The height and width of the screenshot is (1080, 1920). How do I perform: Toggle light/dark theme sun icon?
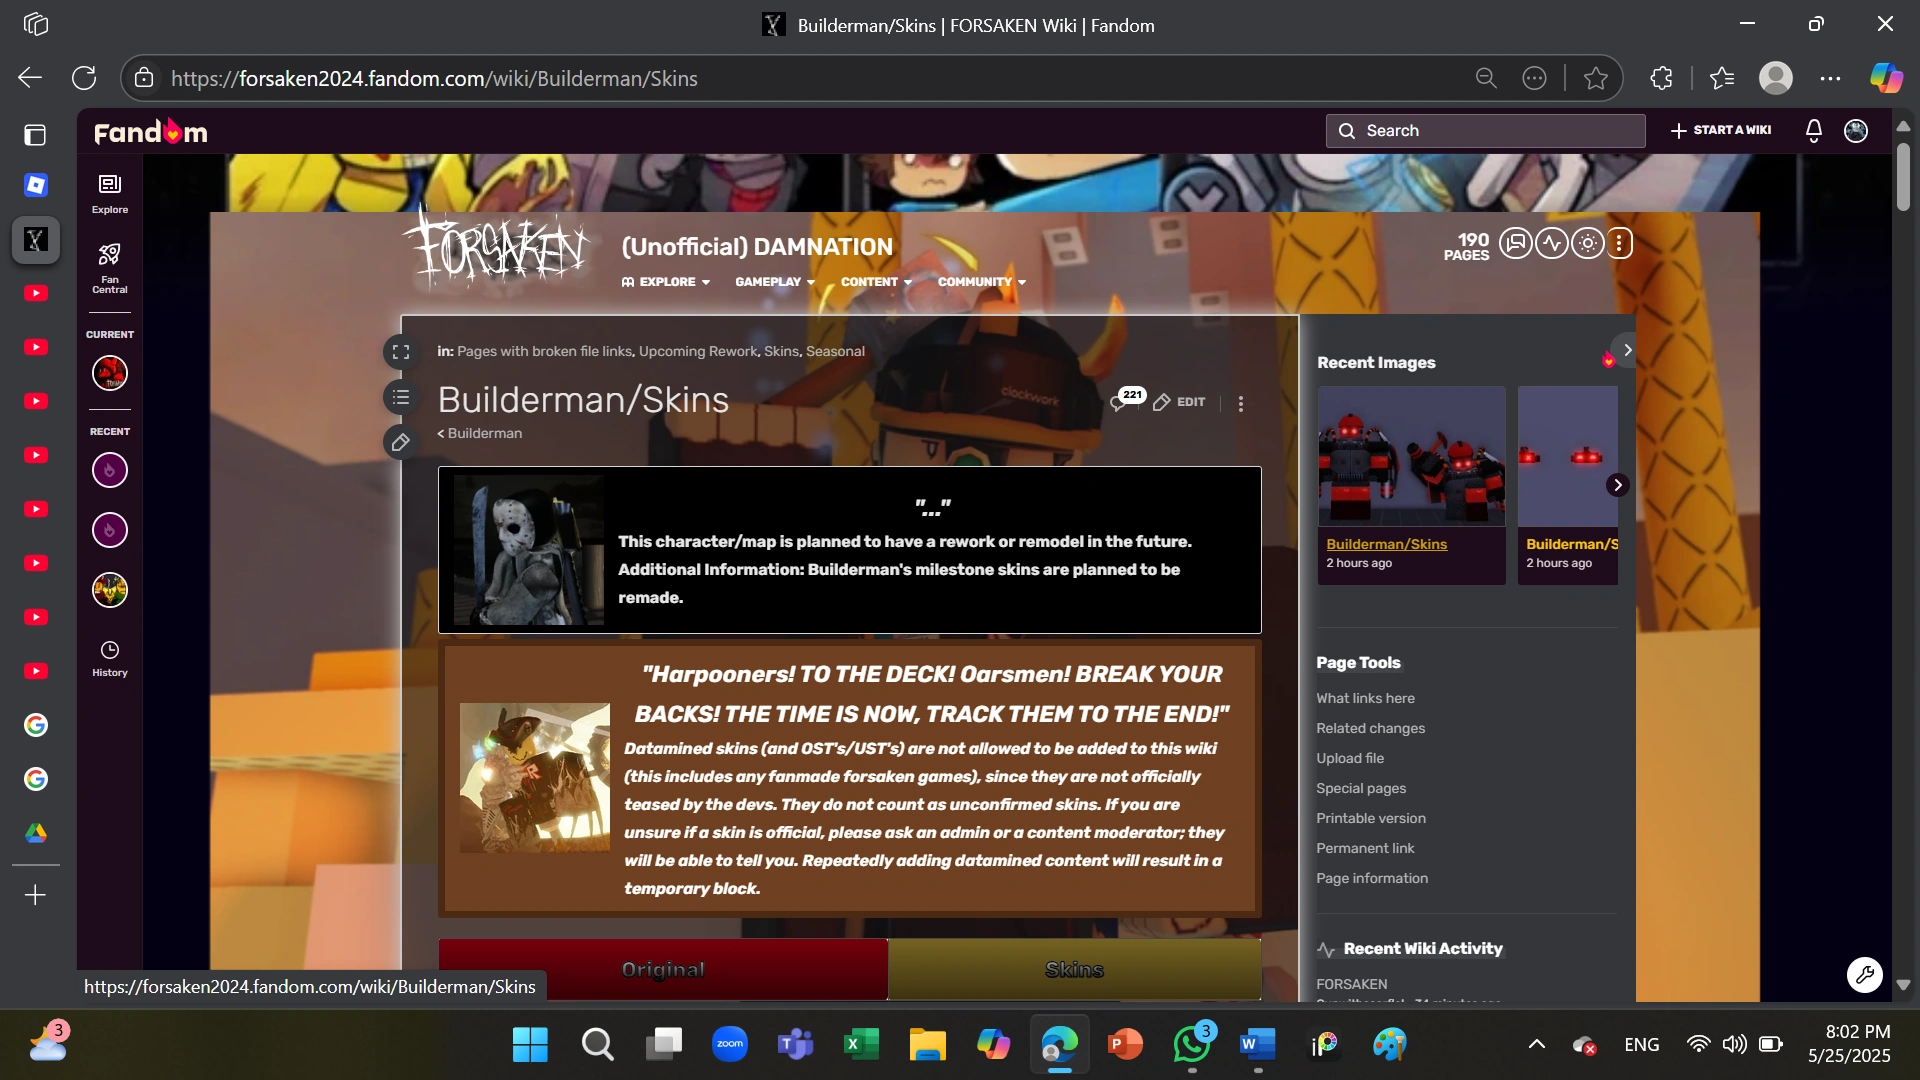tap(1587, 243)
